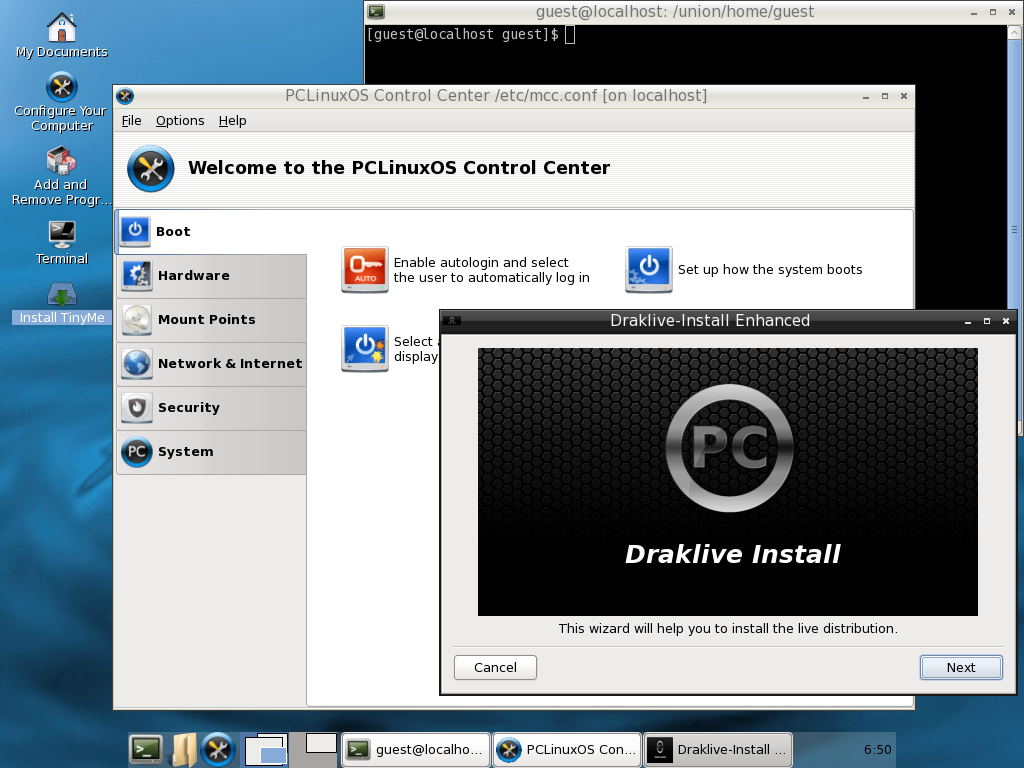
Task: Select the Boot category in Control Center
Action: [x=211, y=231]
